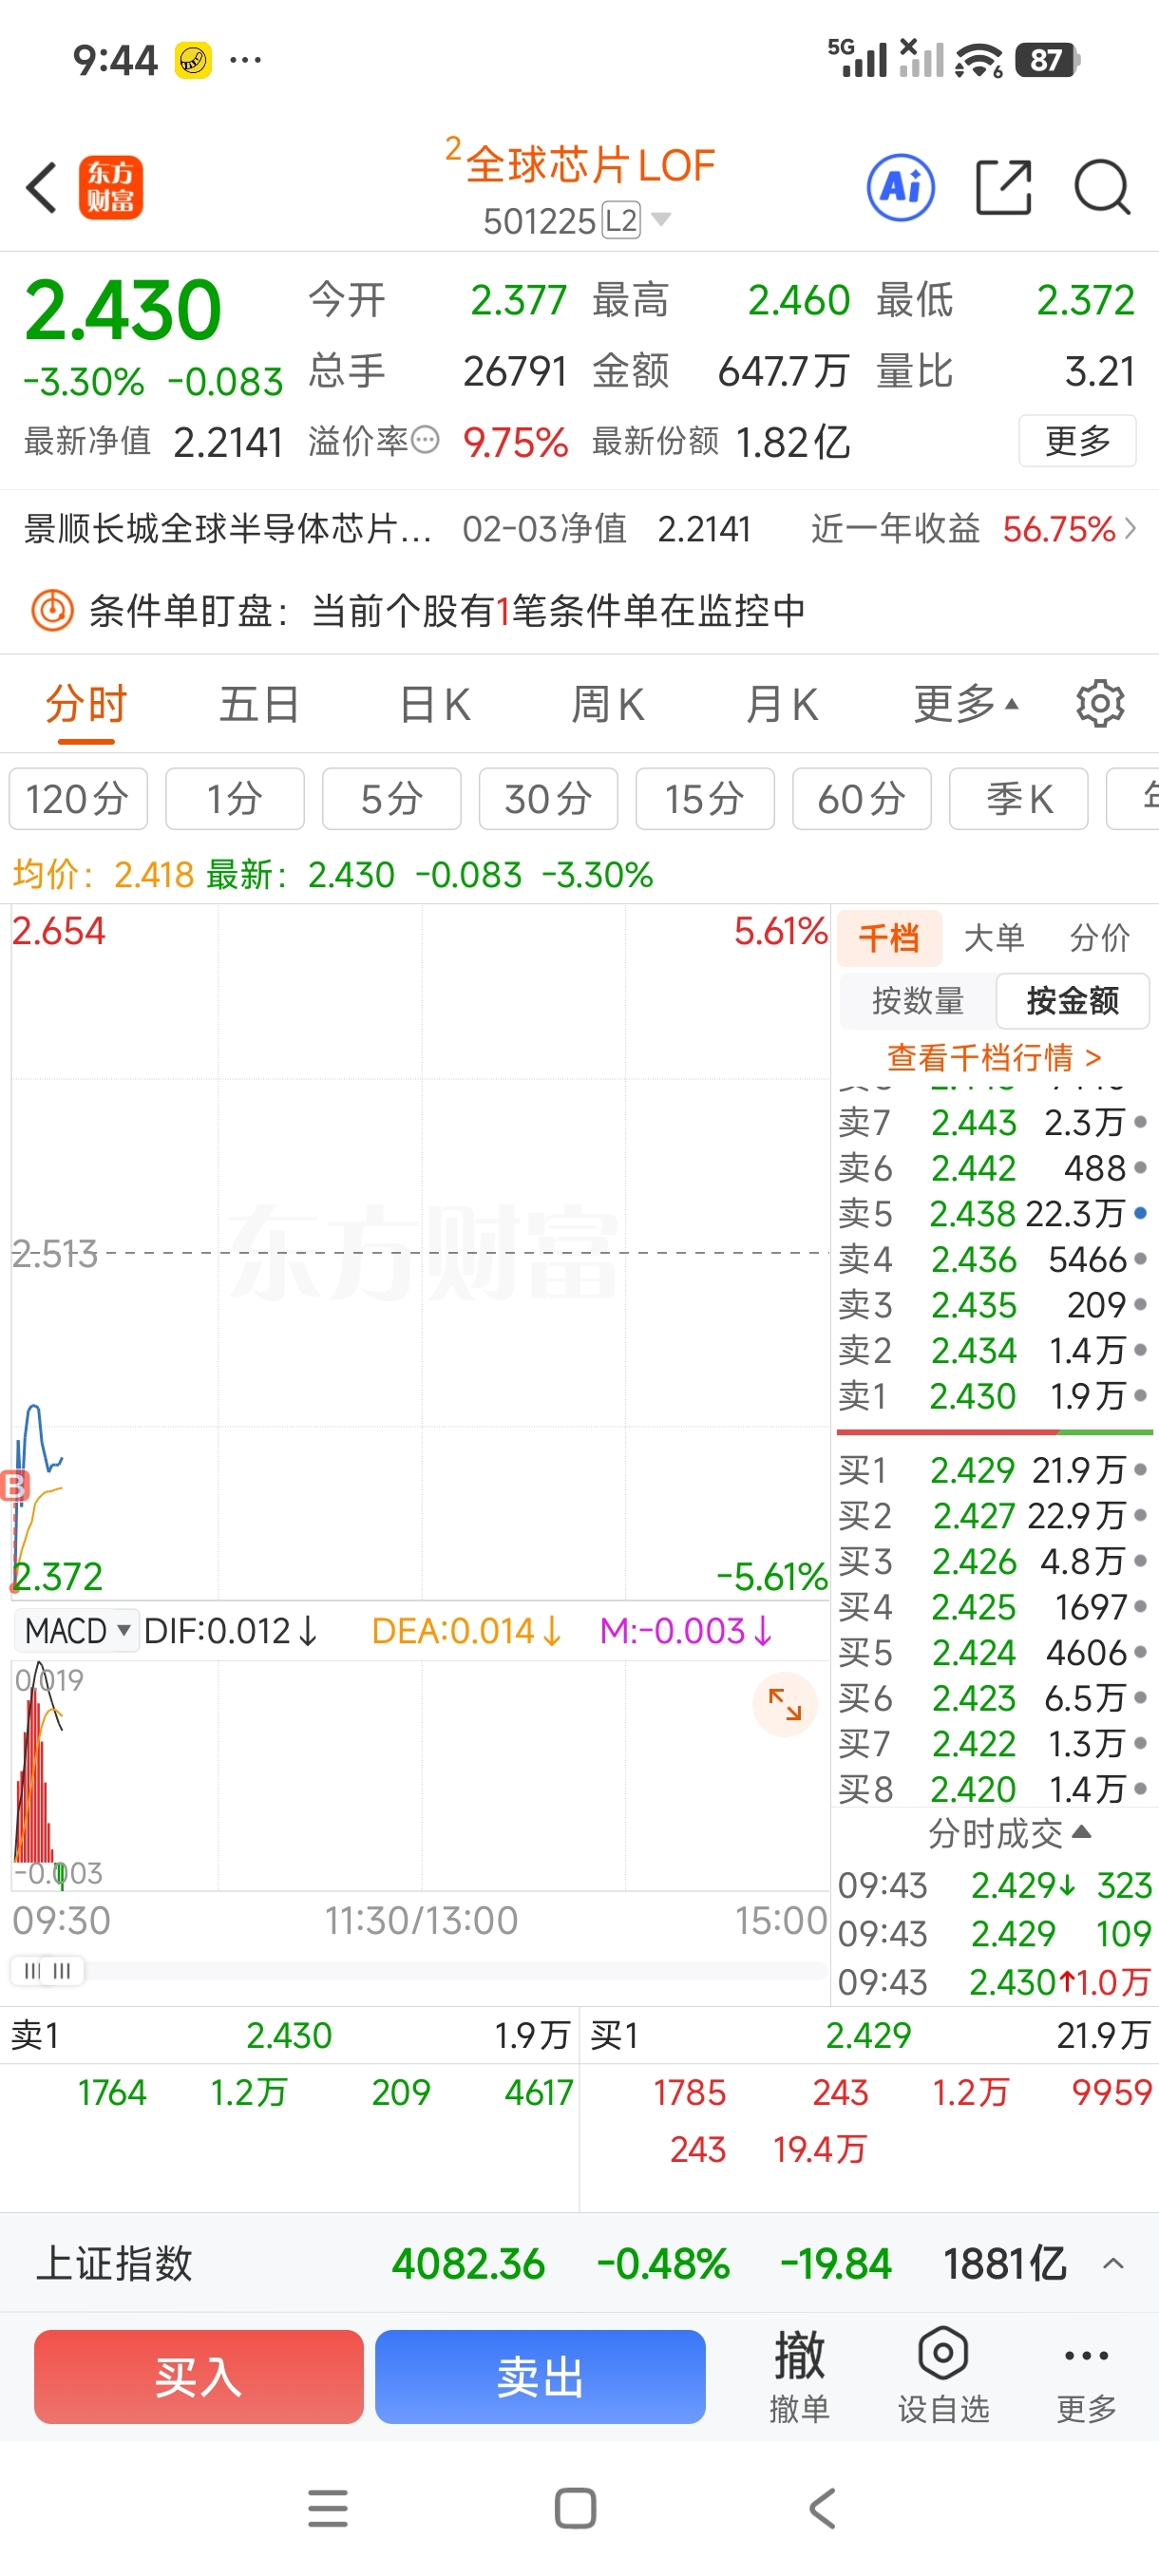Select 按金额 display mode

[1072, 1000]
